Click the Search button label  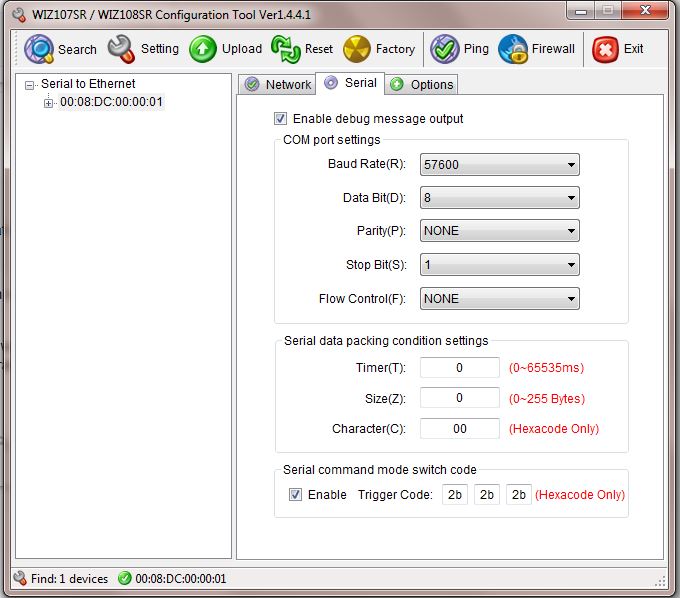pyautogui.click(x=77, y=49)
